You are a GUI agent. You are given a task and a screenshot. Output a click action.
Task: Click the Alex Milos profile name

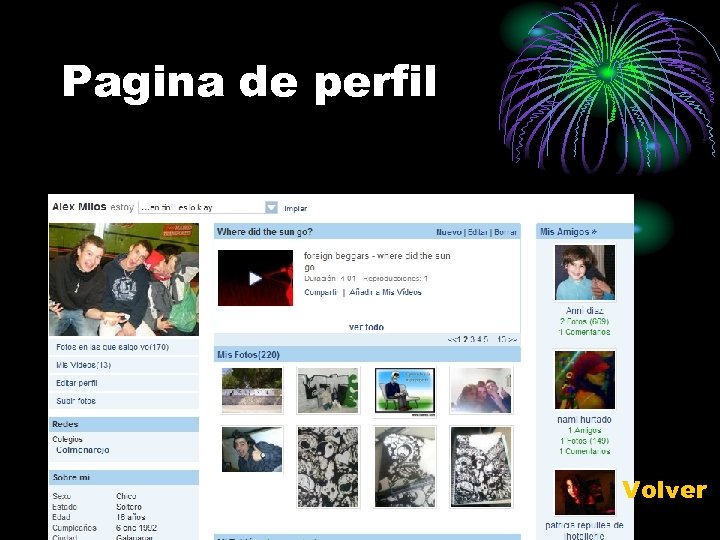(79, 207)
